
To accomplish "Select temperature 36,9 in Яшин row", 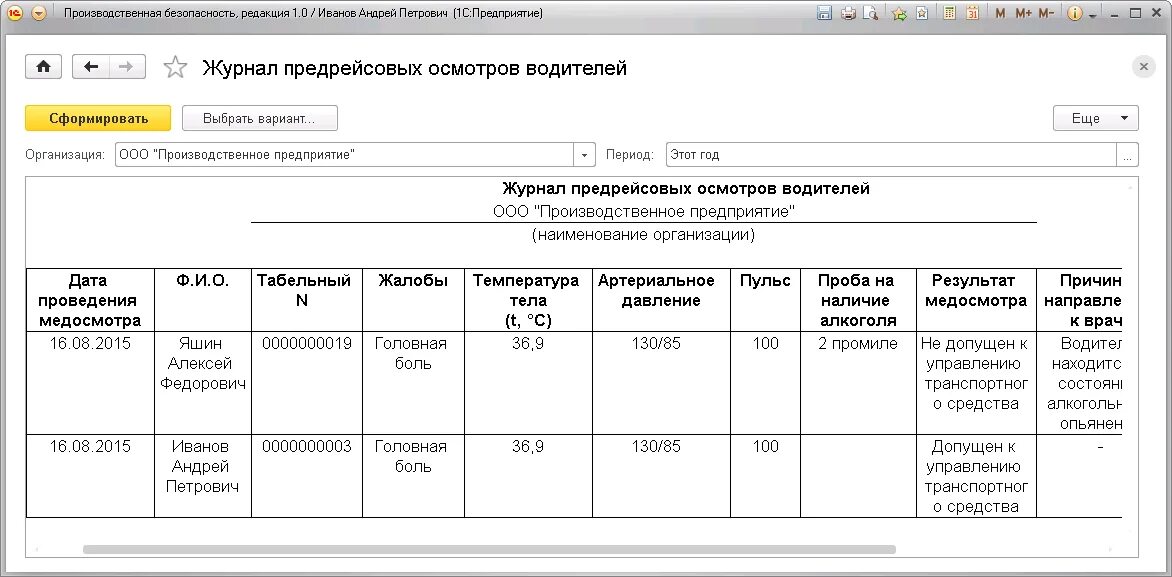I will click(528, 383).
